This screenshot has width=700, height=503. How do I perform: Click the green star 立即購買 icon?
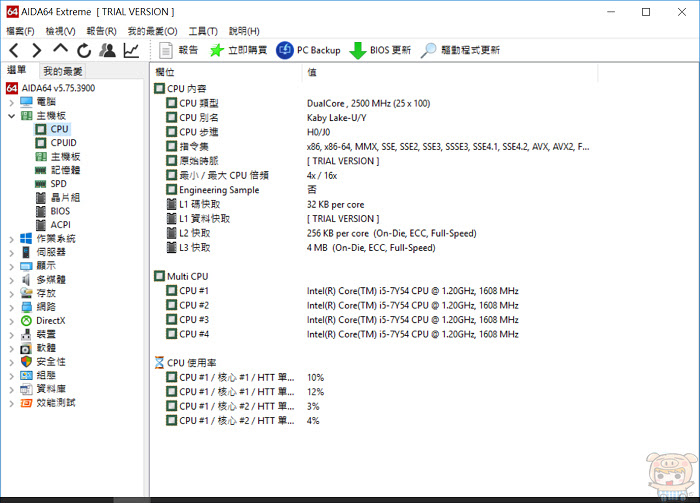click(x=217, y=50)
